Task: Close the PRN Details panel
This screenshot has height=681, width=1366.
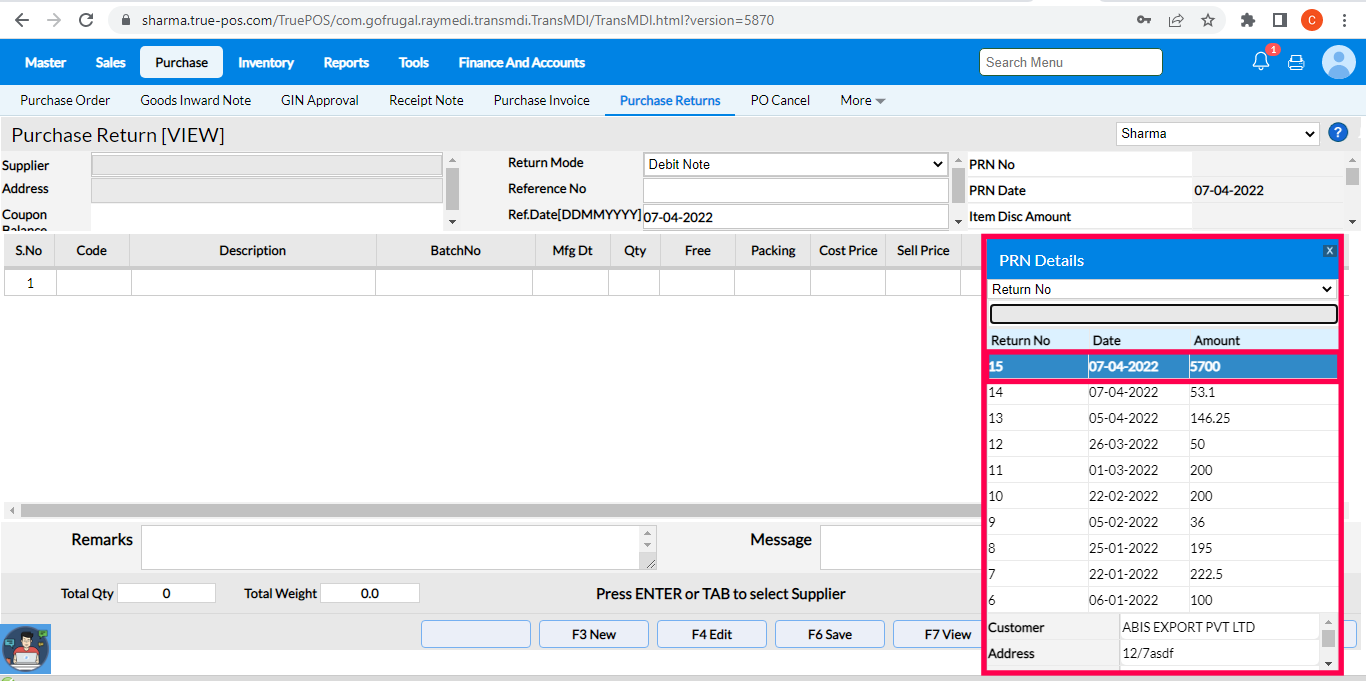Action: (1329, 251)
